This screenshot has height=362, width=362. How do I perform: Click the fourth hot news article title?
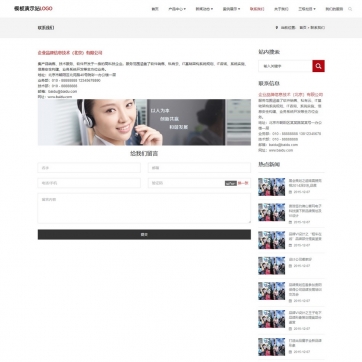pyautogui.click(x=301, y=259)
